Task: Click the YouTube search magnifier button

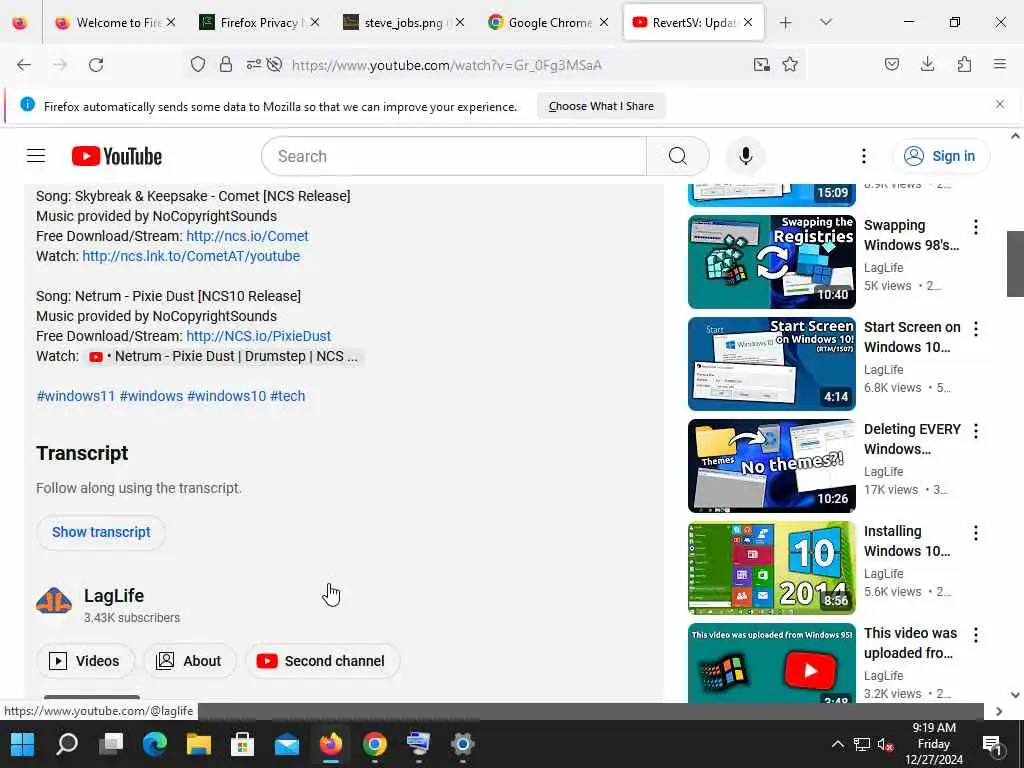Action: coord(678,156)
